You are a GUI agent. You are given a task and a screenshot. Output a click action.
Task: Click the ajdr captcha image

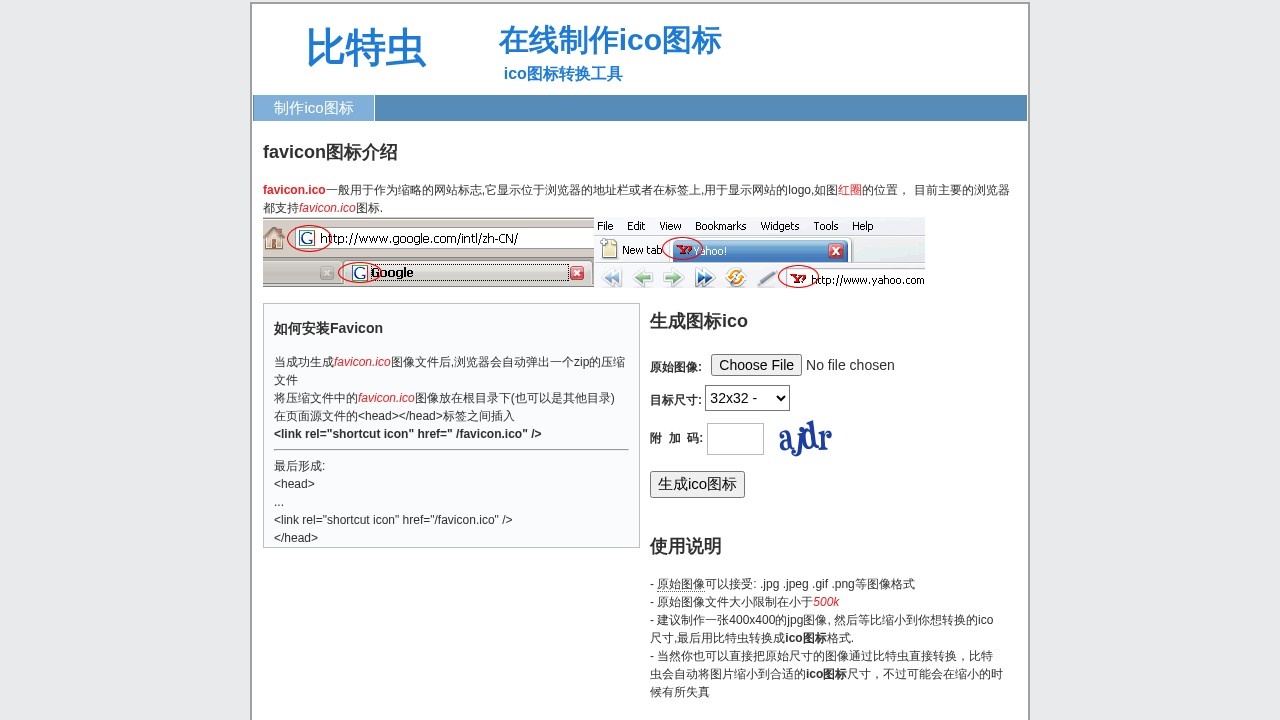coord(804,438)
